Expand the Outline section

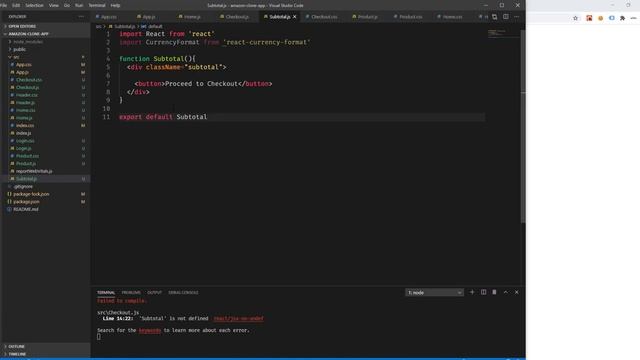[x=16, y=346]
